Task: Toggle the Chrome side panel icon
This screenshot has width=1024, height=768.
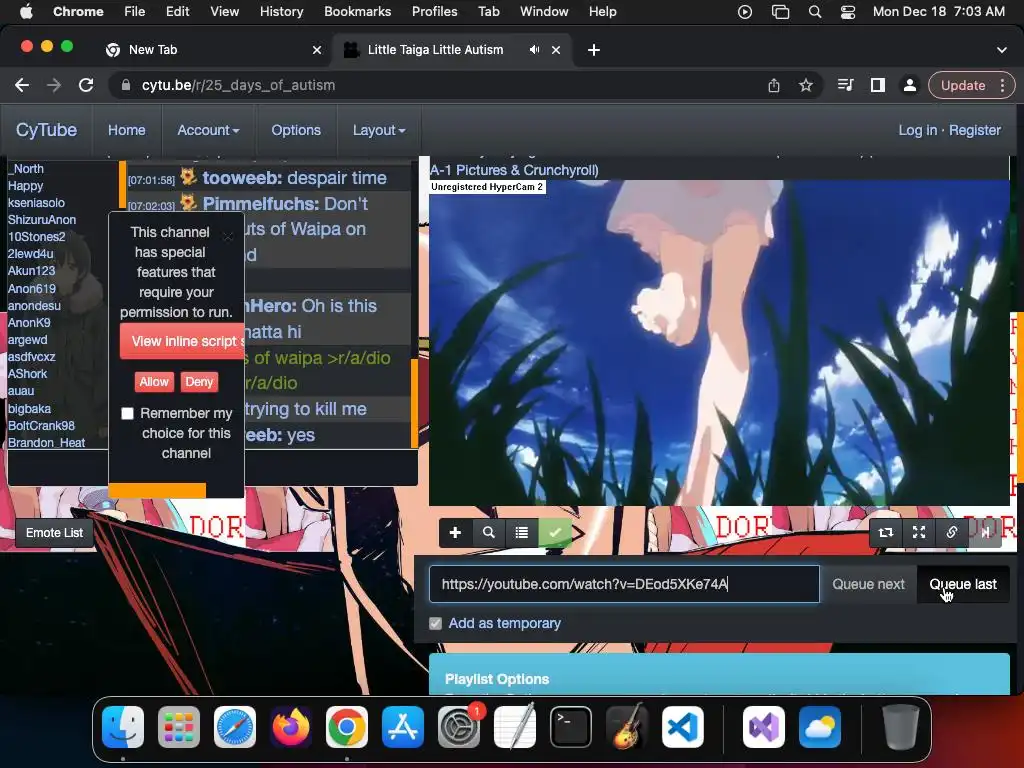Action: point(878,85)
